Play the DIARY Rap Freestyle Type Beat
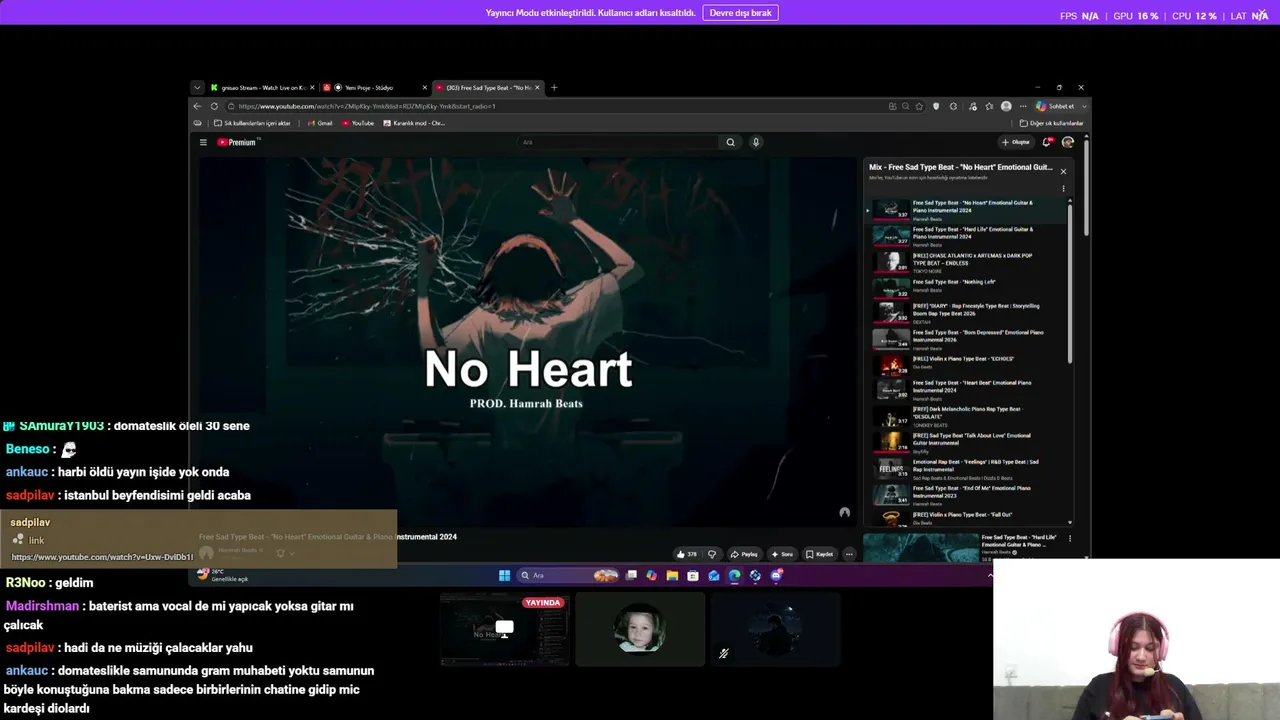1280x720 pixels. pyautogui.click(x=968, y=312)
